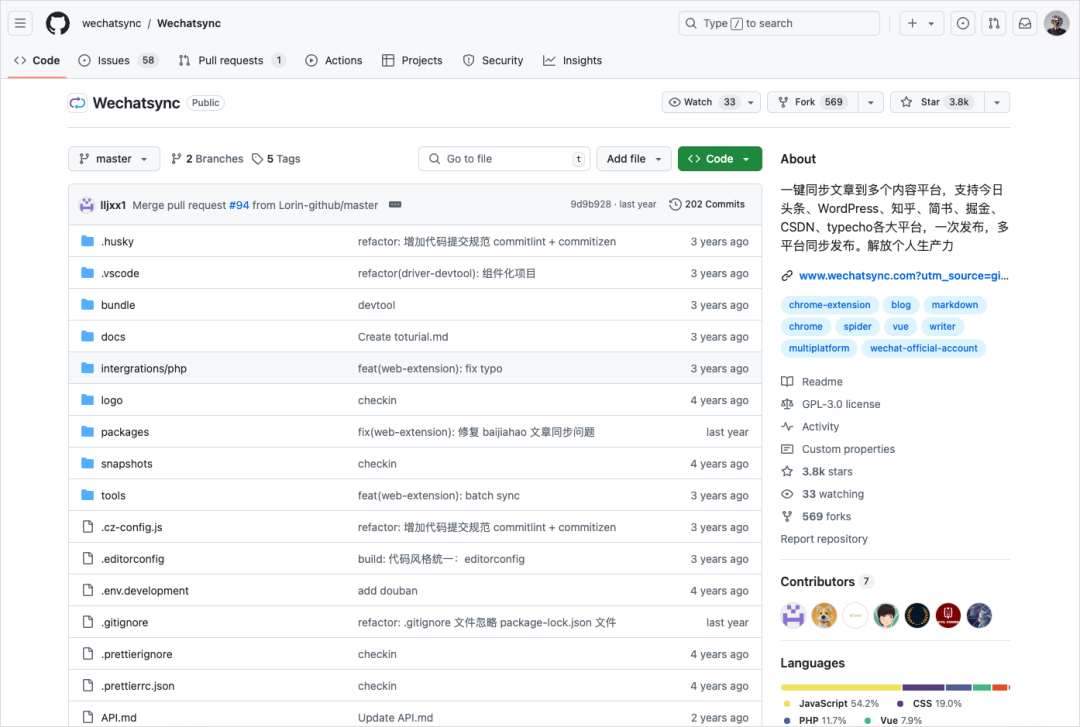
Task: Open the notifications inbox icon
Action: tap(1025, 23)
